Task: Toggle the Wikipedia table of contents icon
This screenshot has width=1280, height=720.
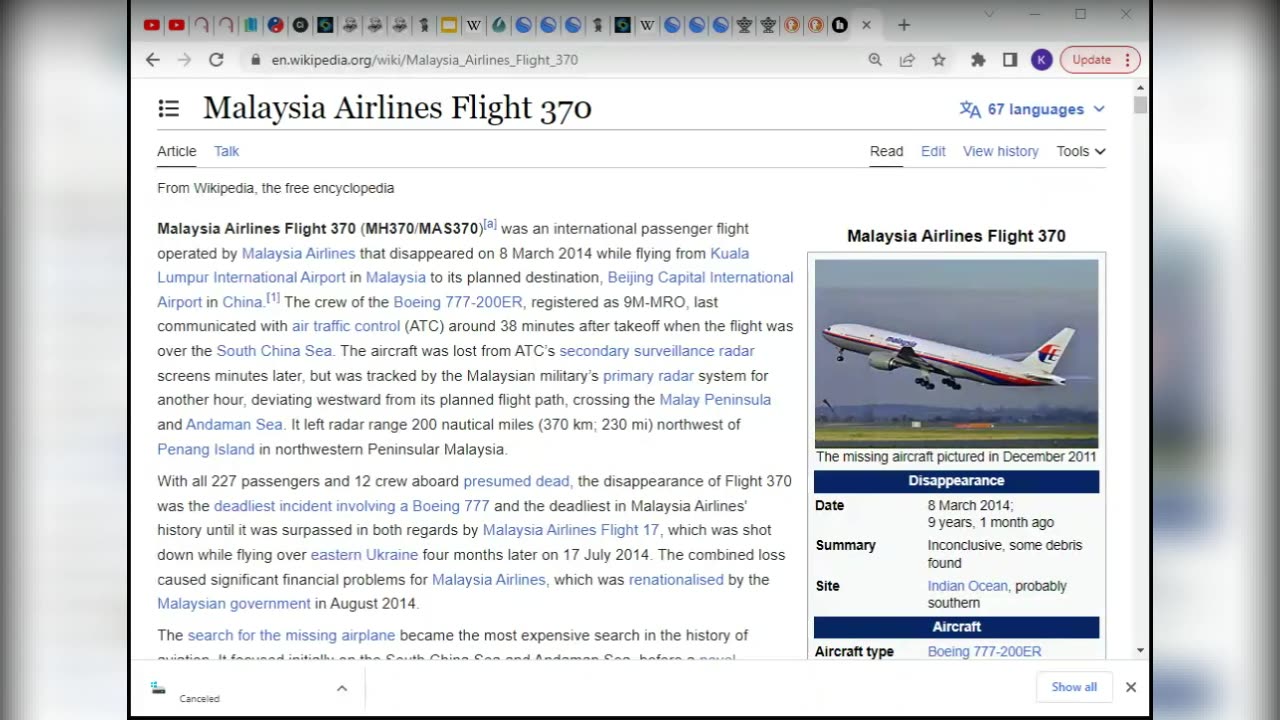Action: pyautogui.click(x=169, y=109)
